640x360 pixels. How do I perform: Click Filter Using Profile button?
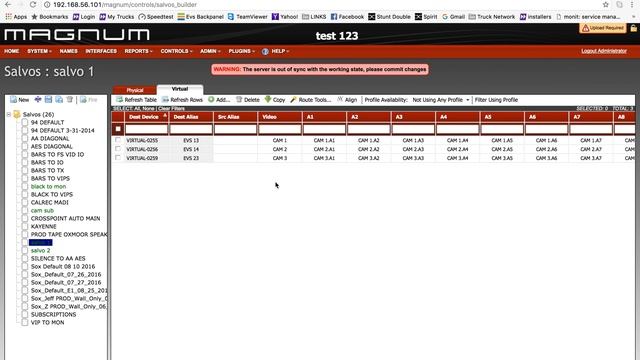pyautogui.click(x=496, y=100)
